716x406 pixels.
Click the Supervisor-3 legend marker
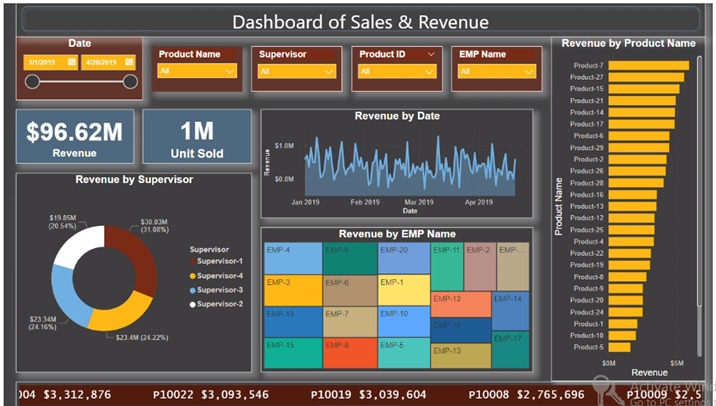[x=192, y=289]
